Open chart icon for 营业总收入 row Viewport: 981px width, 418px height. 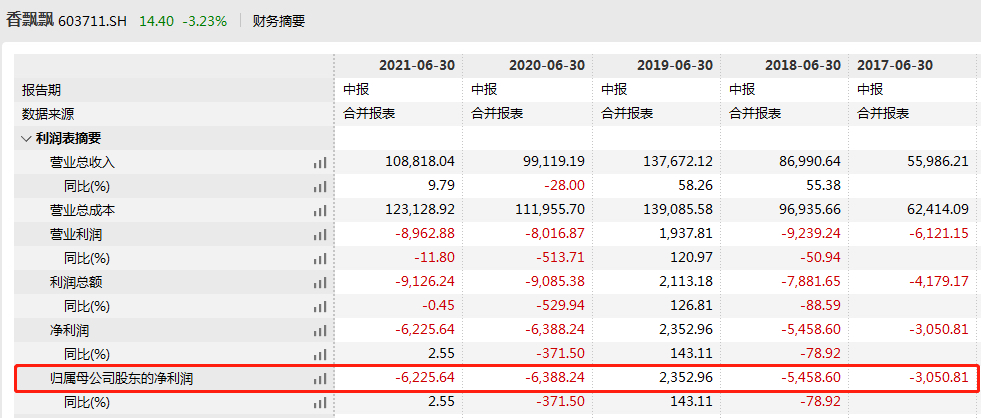click(320, 162)
